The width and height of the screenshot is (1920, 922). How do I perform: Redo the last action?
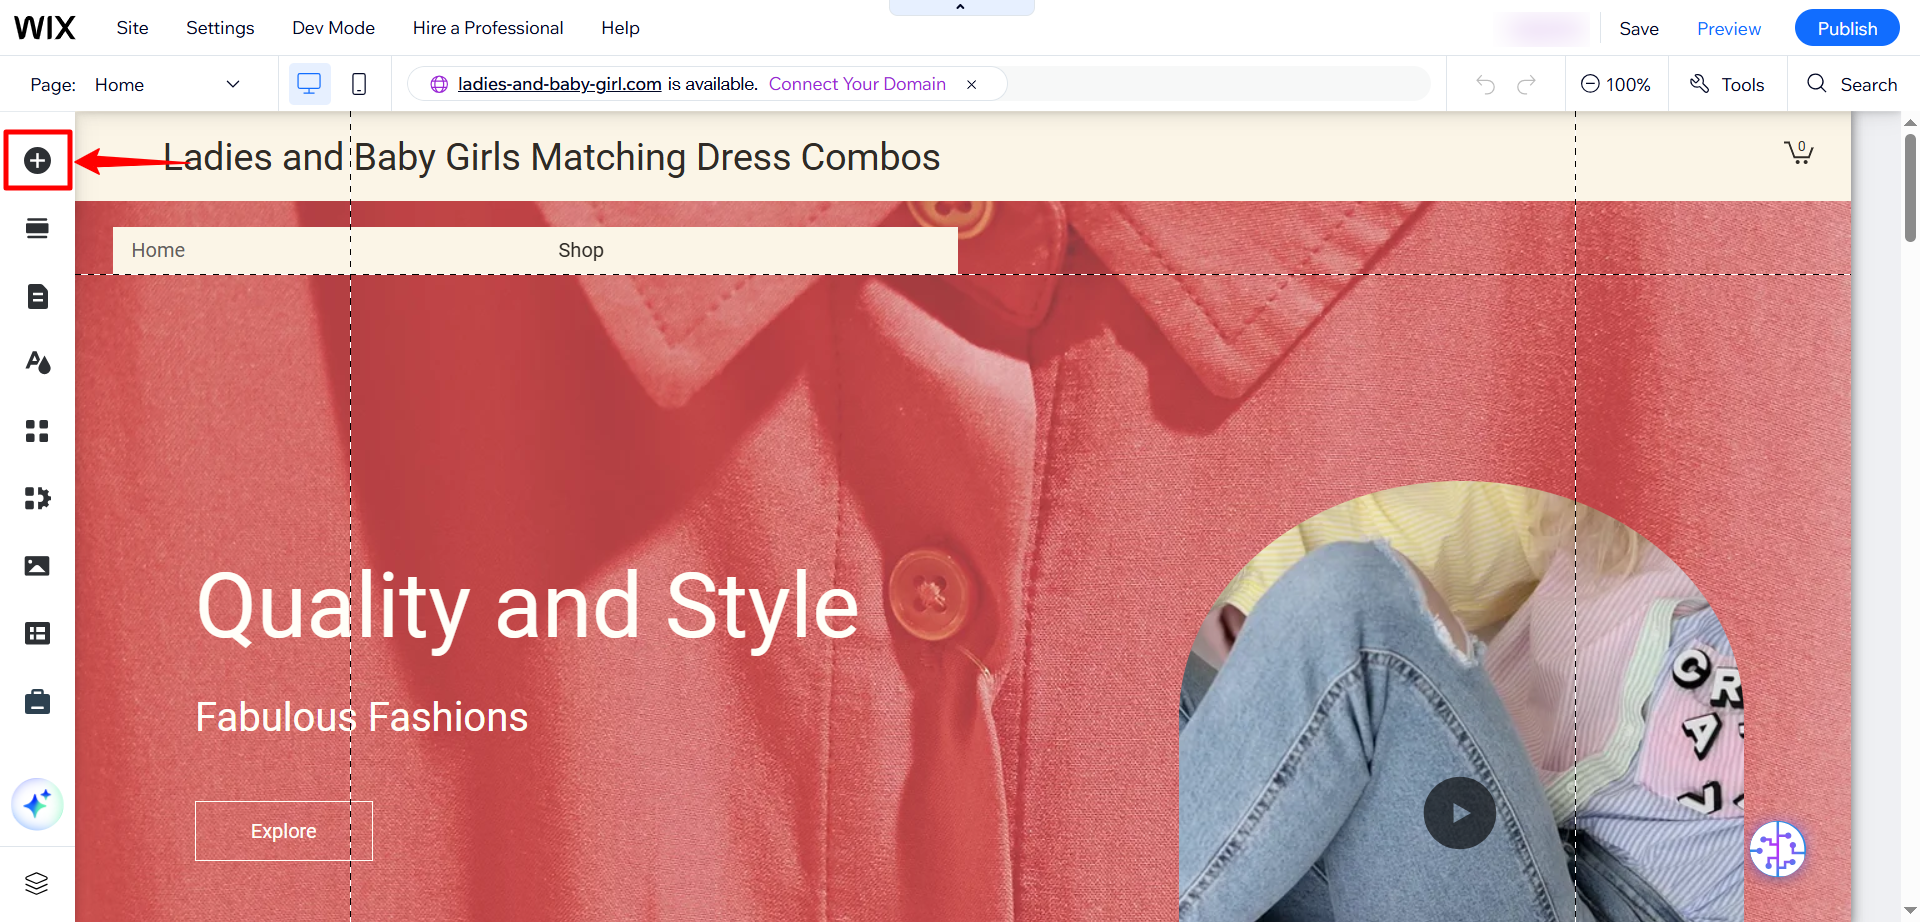(1526, 85)
